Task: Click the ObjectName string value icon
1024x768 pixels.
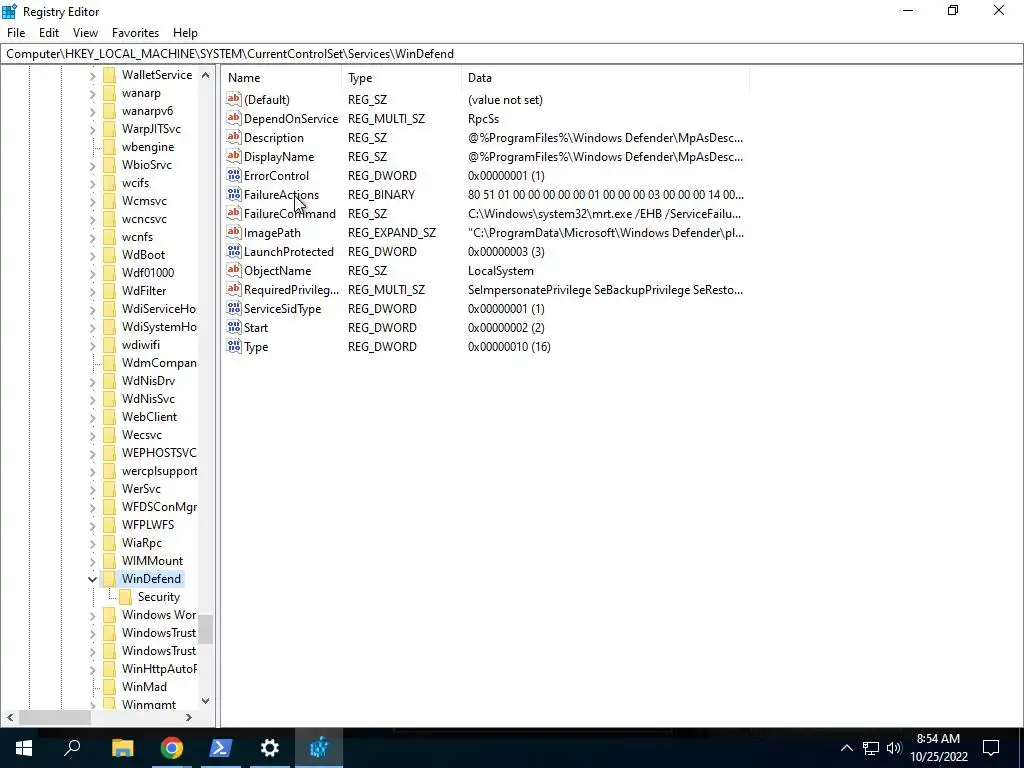Action: (234, 270)
